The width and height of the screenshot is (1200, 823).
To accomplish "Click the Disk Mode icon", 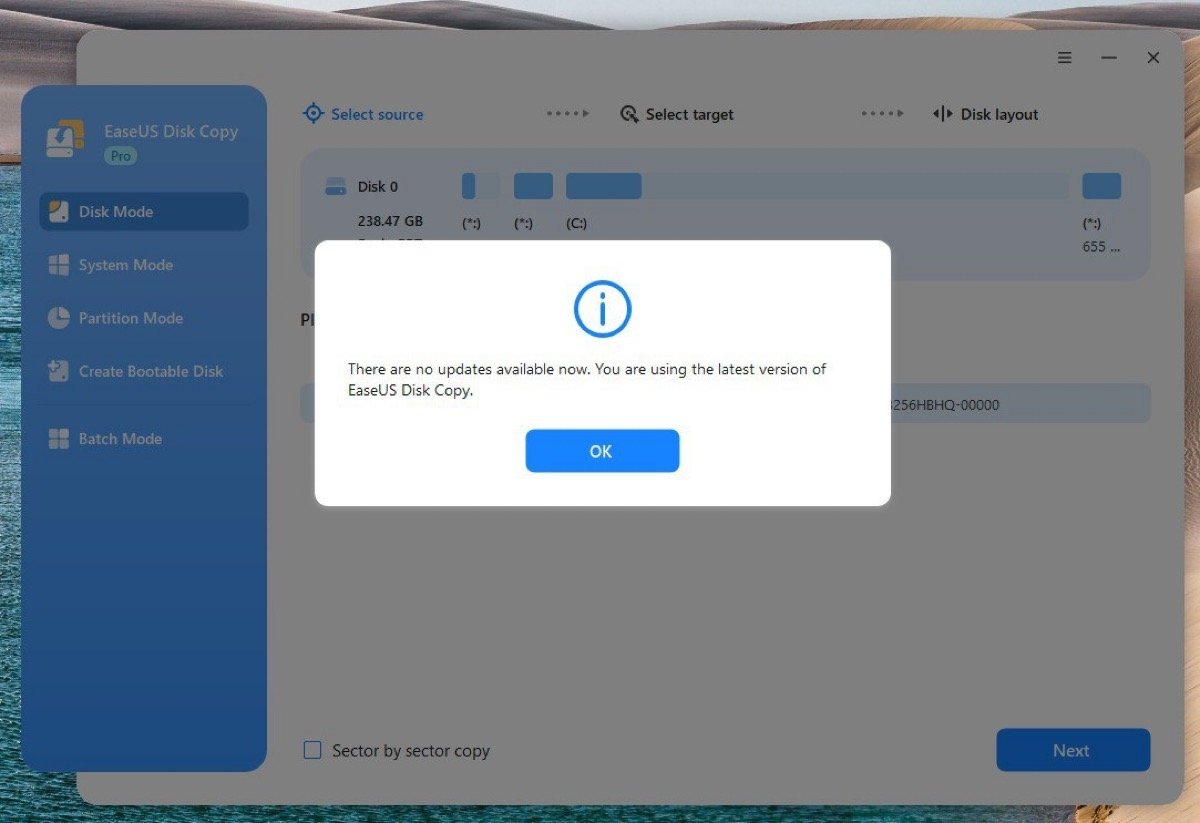I will click(x=59, y=212).
